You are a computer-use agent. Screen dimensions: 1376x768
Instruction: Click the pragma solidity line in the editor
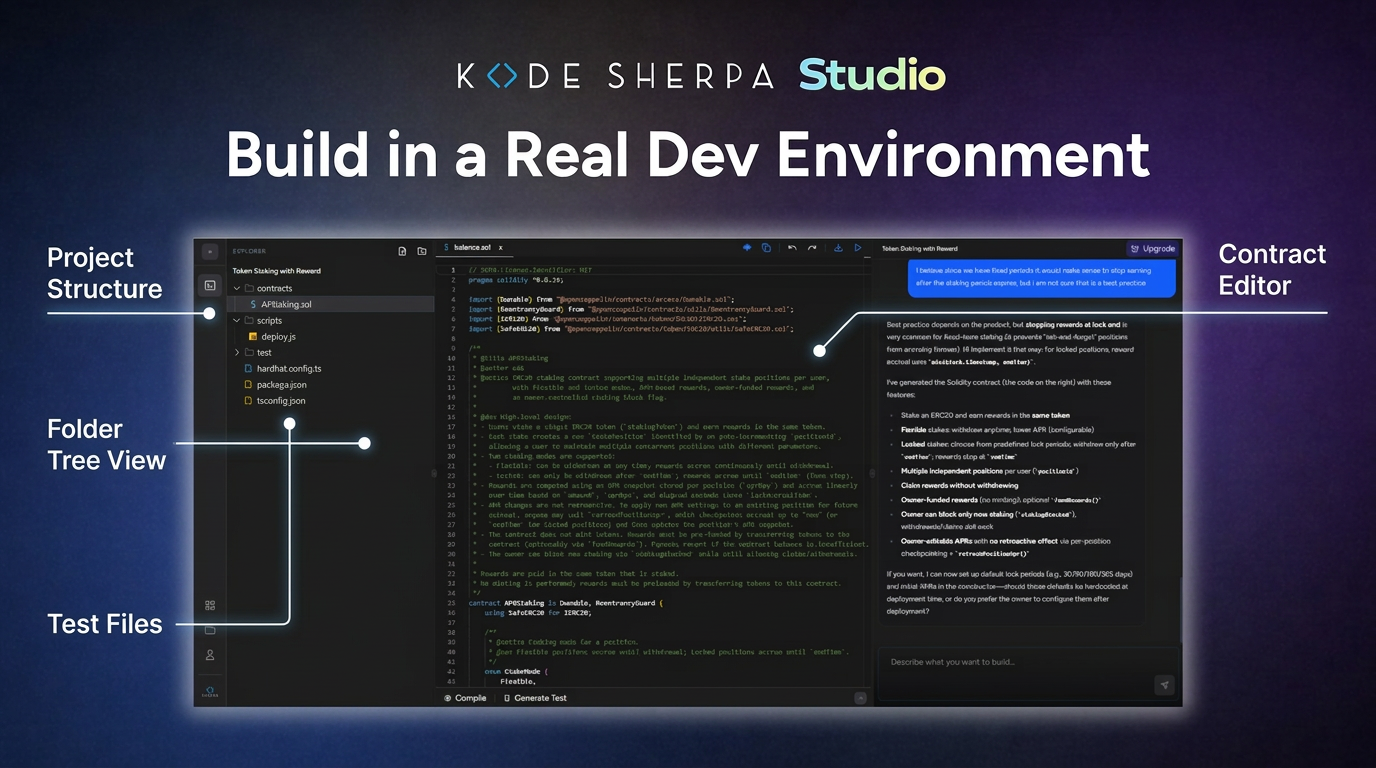pyautogui.click(x=515, y=280)
